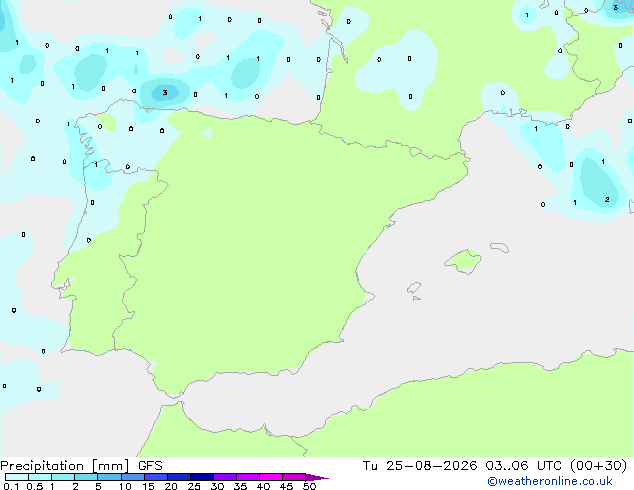Click the legend label '35'

pos(241,486)
